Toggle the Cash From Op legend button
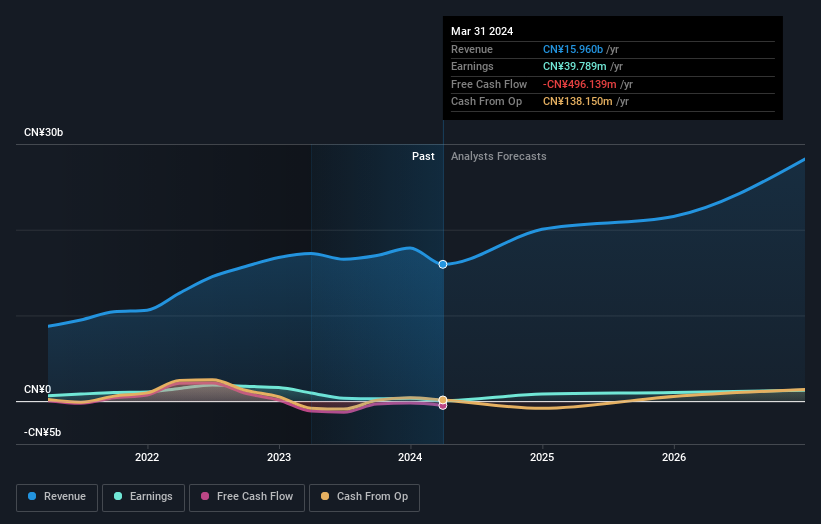 pyautogui.click(x=364, y=497)
